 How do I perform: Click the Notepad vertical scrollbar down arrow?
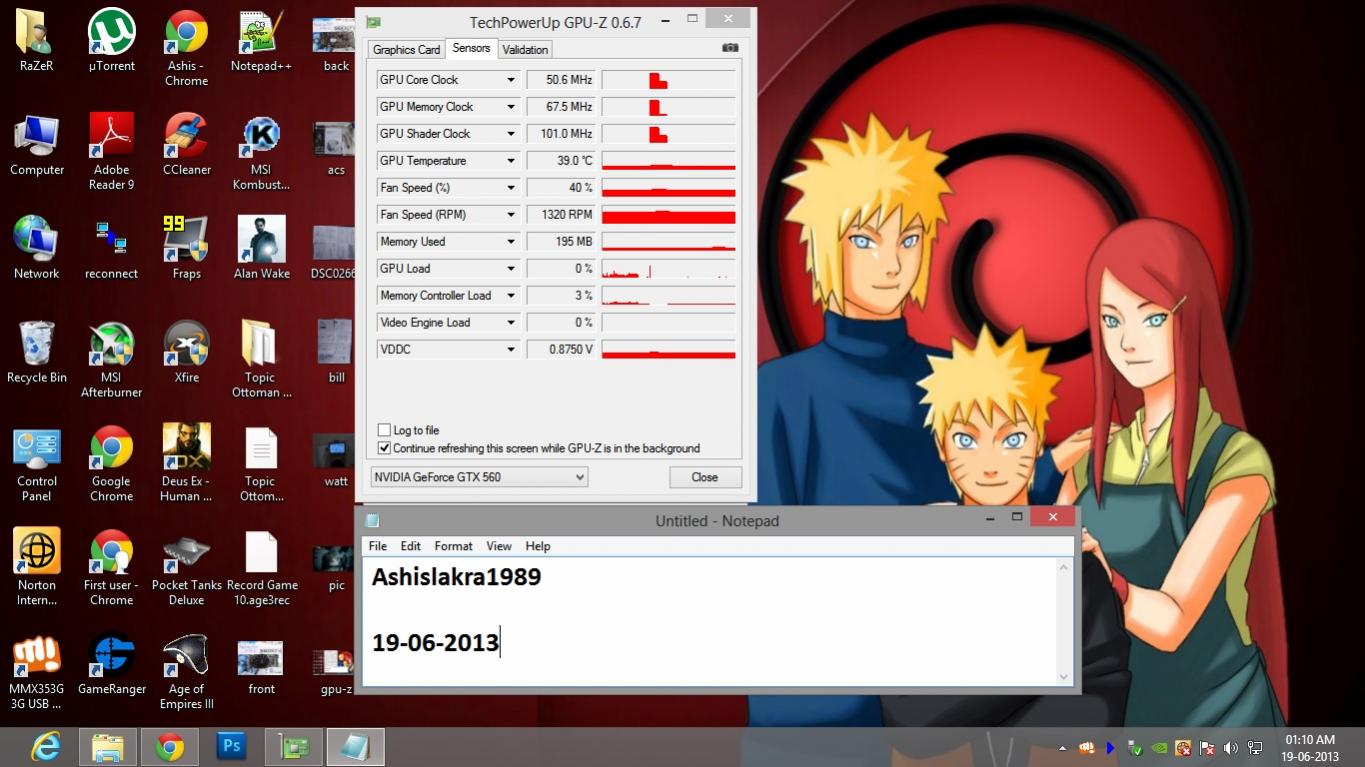1064,677
